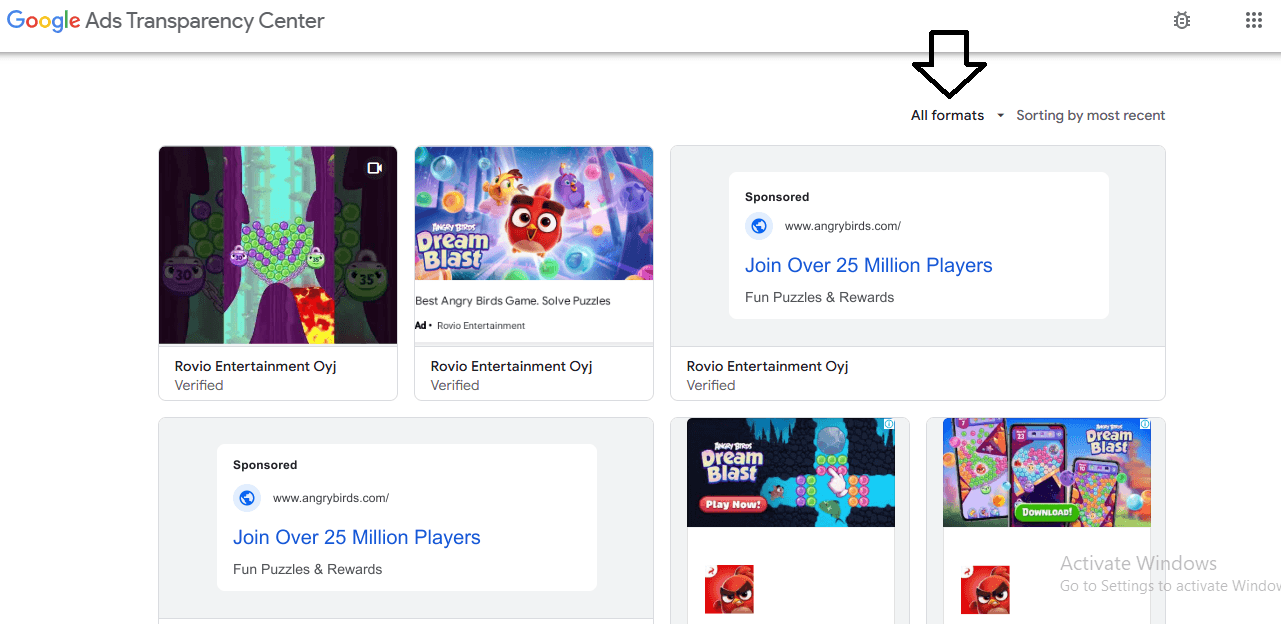The height and width of the screenshot is (624, 1281).
Task: Change the Sorting by most recent option
Action: [1090, 116]
